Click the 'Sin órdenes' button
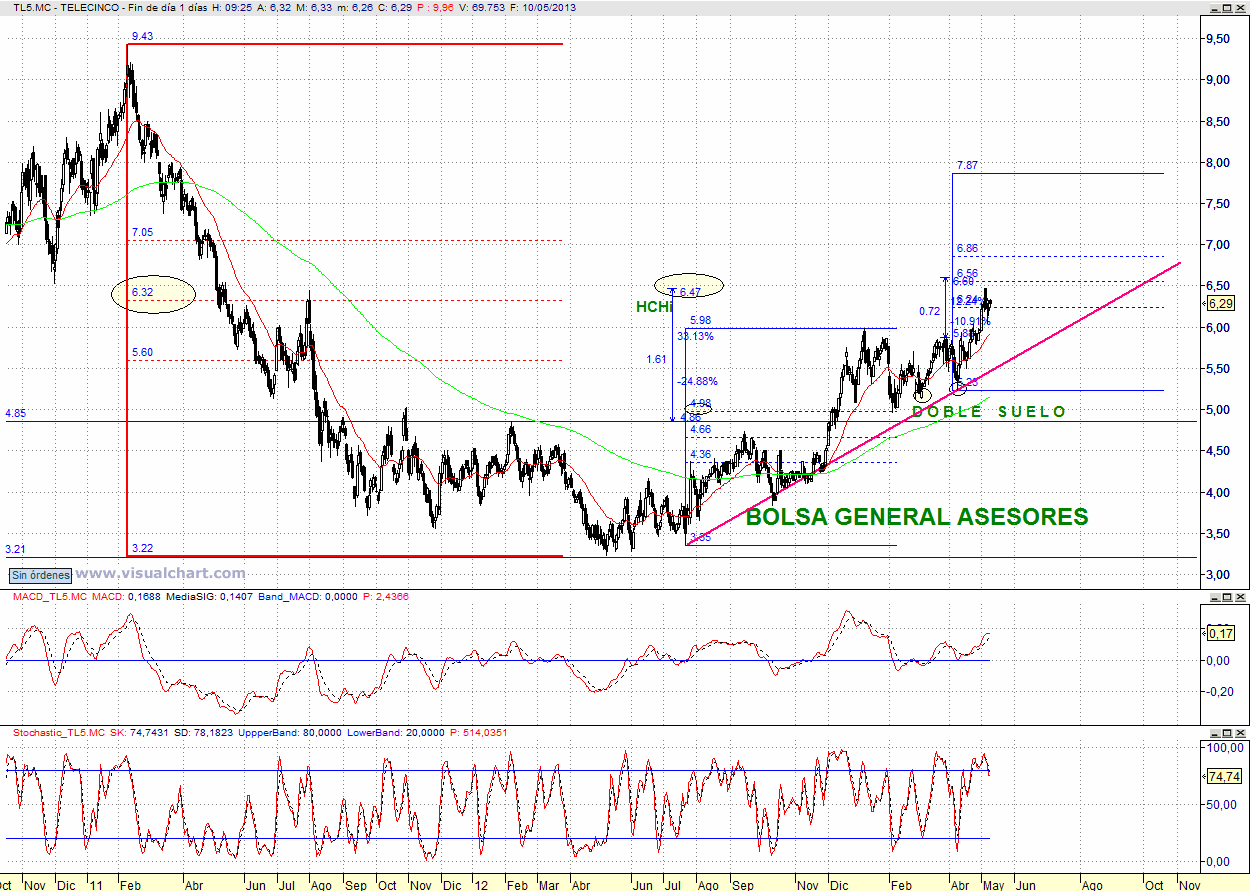The height and width of the screenshot is (891, 1250). (x=41, y=575)
